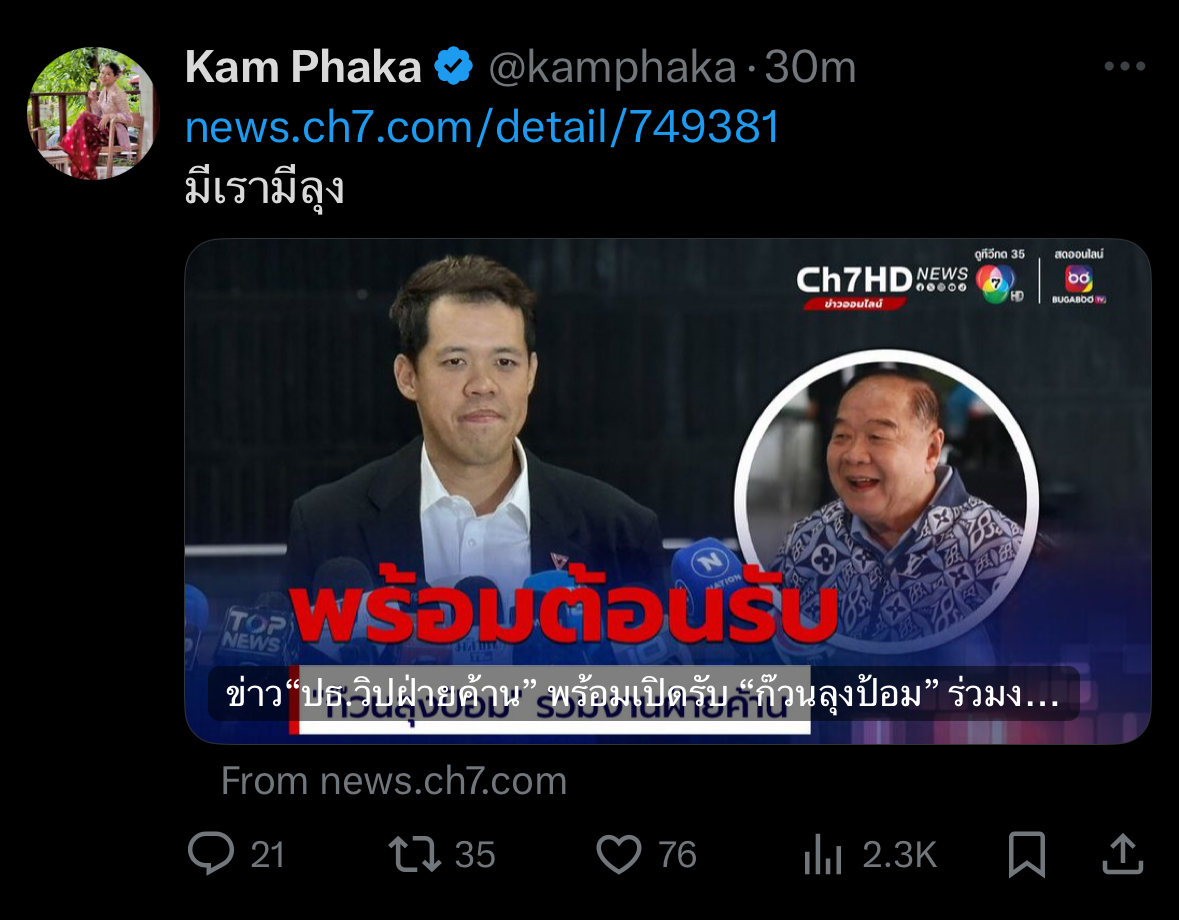Bookmark this tweet
Screen dimensions: 1179x920
(1026, 855)
